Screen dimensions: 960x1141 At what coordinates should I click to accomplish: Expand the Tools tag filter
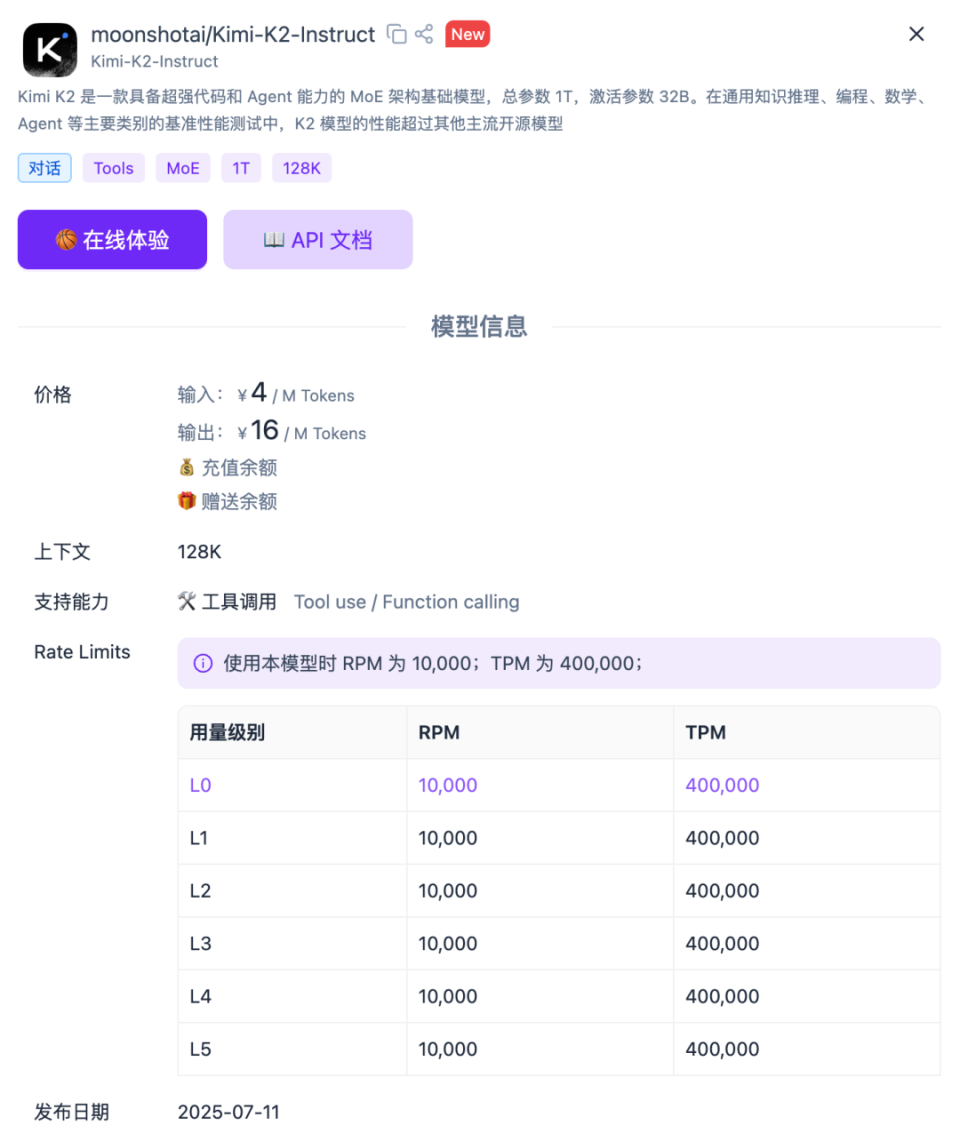point(113,167)
